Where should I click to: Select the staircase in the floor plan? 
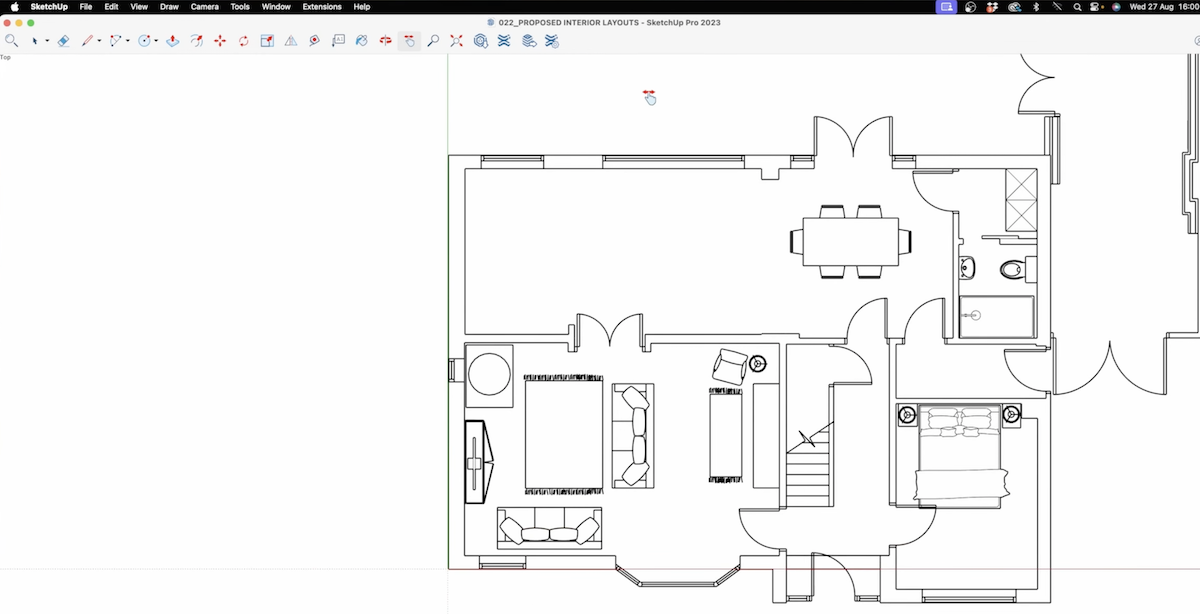(808, 465)
